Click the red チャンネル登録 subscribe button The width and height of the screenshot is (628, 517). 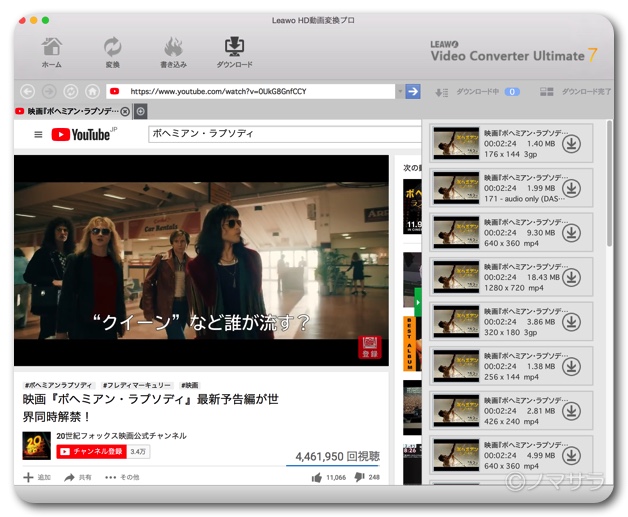point(91,452)
